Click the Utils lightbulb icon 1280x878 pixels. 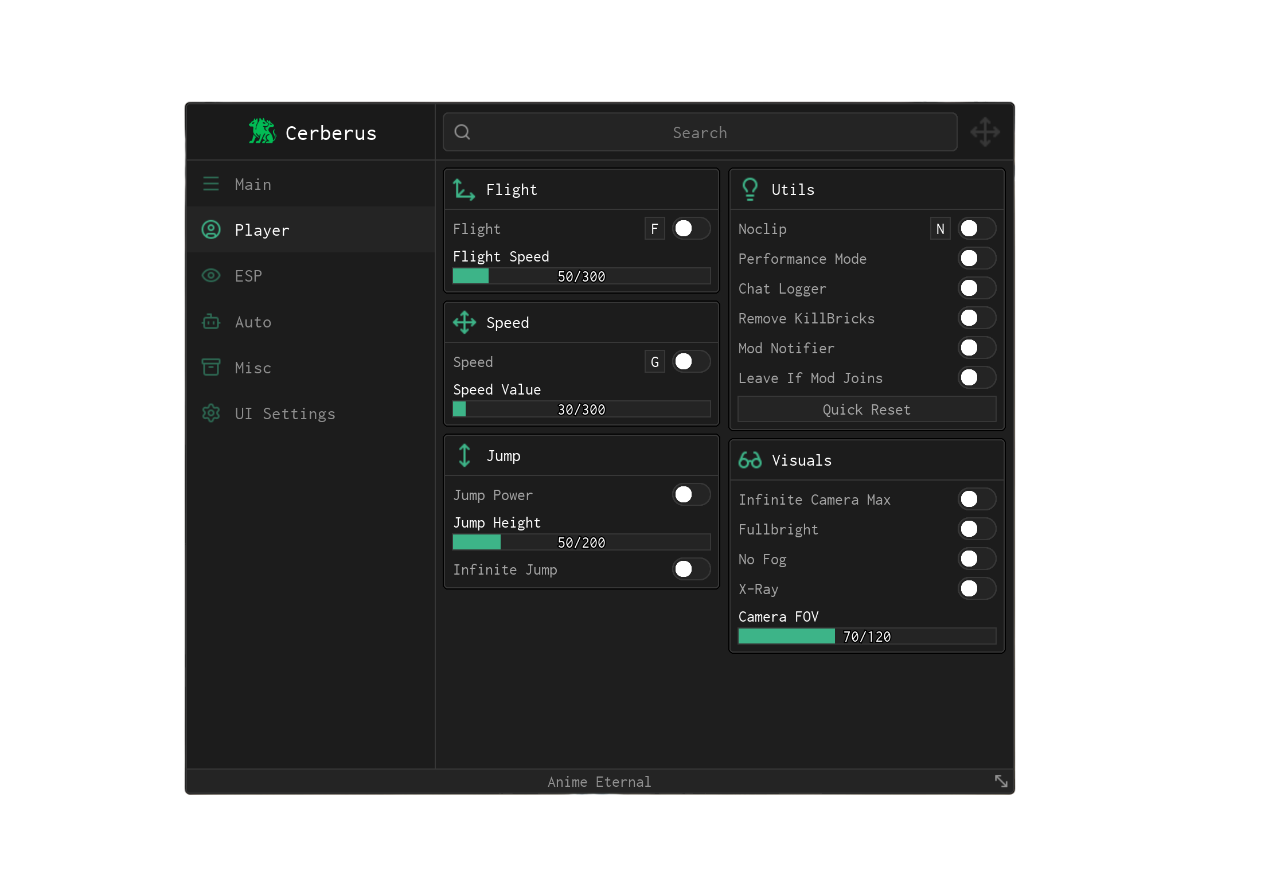(750, 190)
